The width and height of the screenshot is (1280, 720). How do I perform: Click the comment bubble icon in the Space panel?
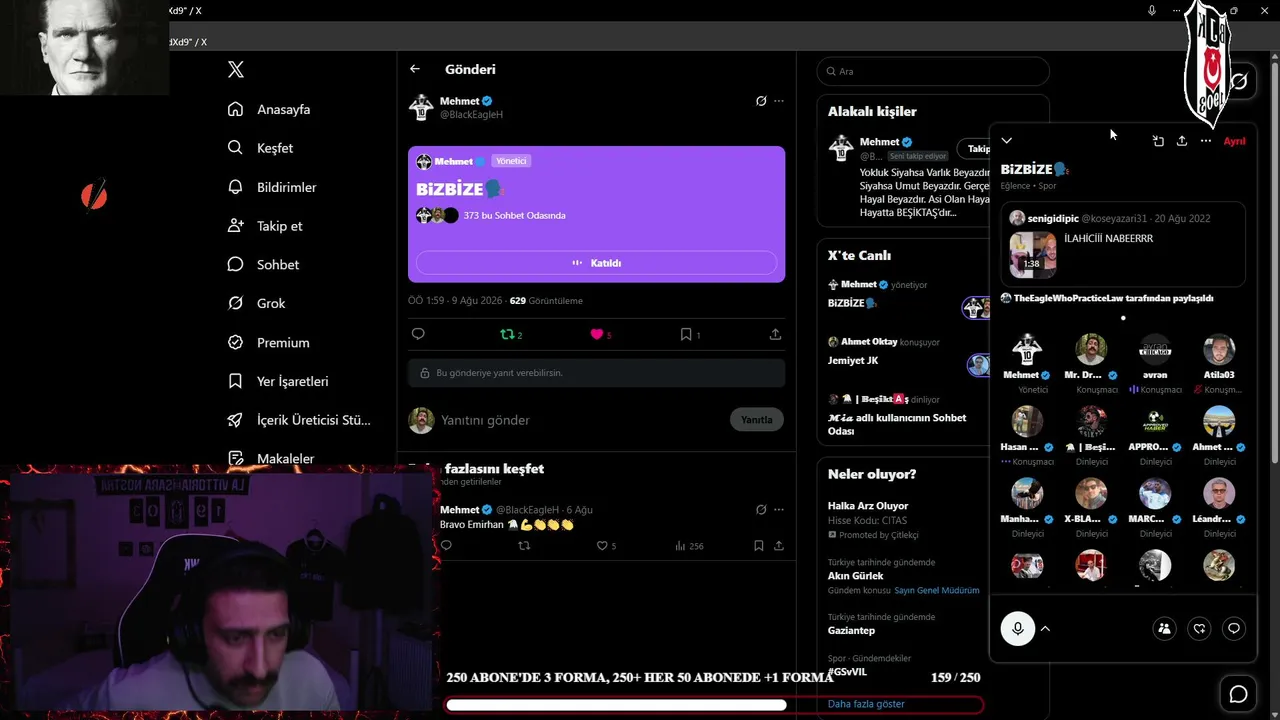point(1234,628)
